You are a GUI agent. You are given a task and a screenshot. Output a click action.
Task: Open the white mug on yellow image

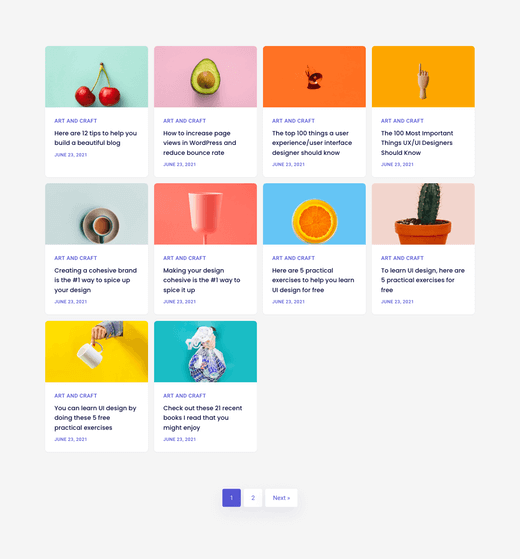(x=97, y=352)
